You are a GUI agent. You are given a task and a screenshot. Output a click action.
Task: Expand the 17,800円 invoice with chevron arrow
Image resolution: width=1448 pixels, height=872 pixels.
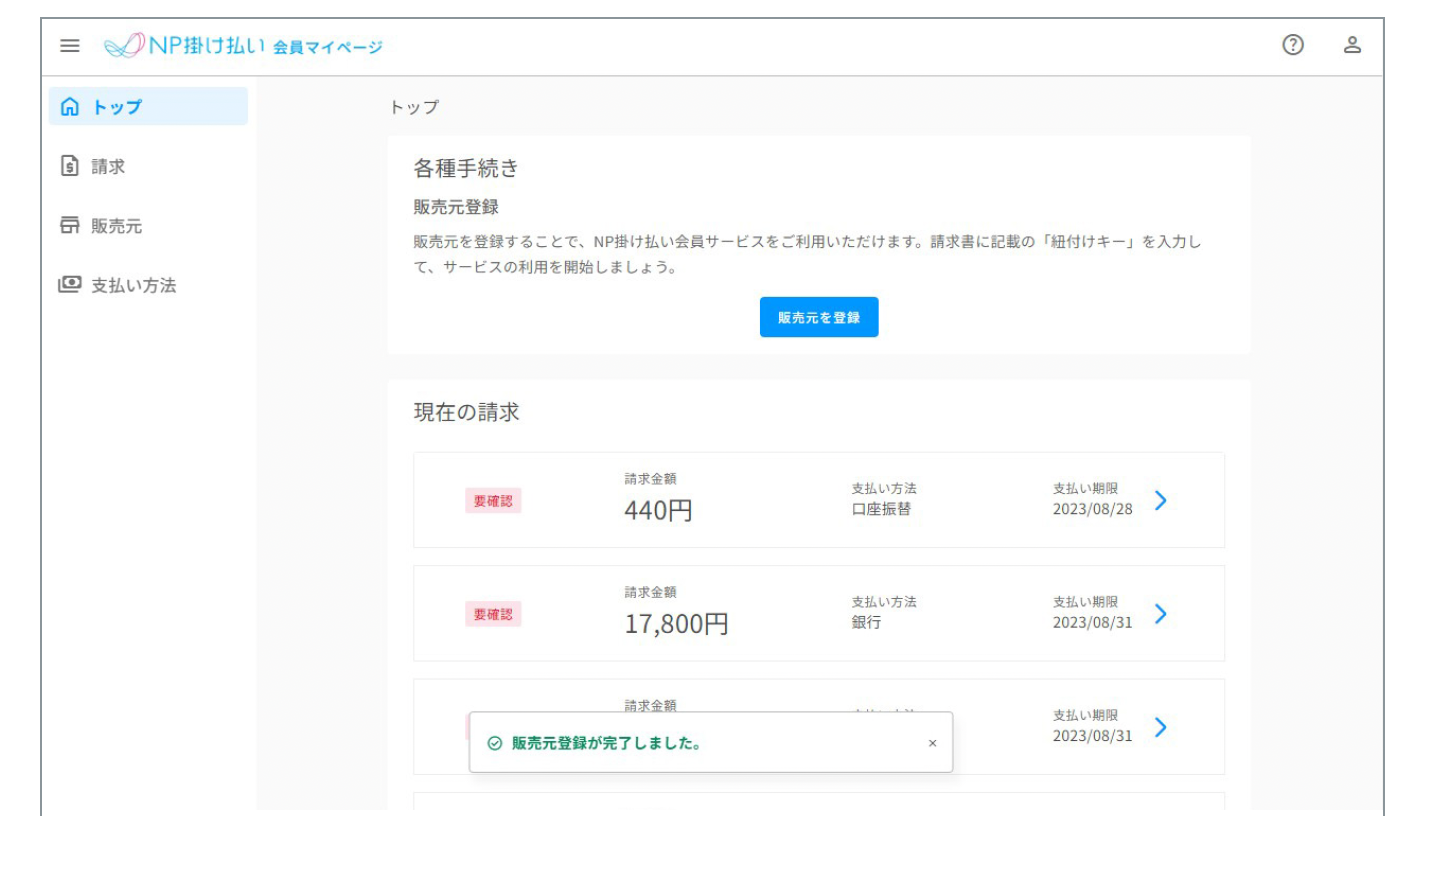1160,614
